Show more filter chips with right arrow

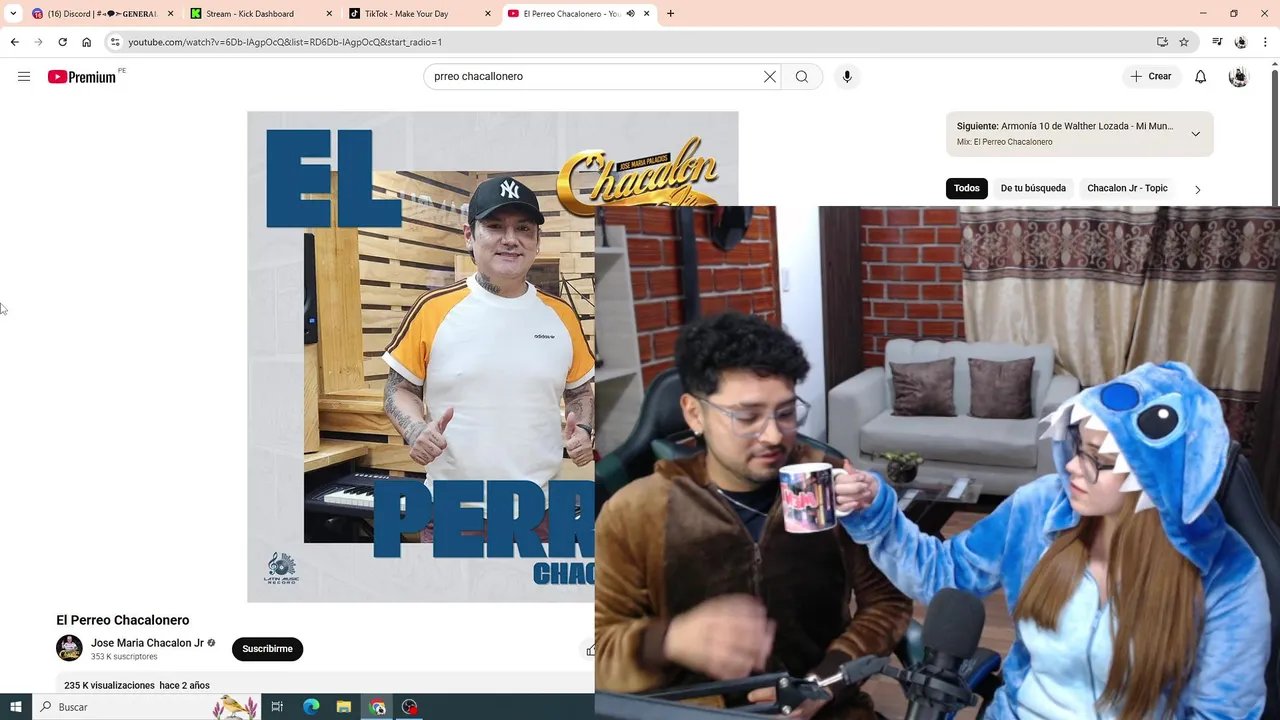[x=1197, y=189]
